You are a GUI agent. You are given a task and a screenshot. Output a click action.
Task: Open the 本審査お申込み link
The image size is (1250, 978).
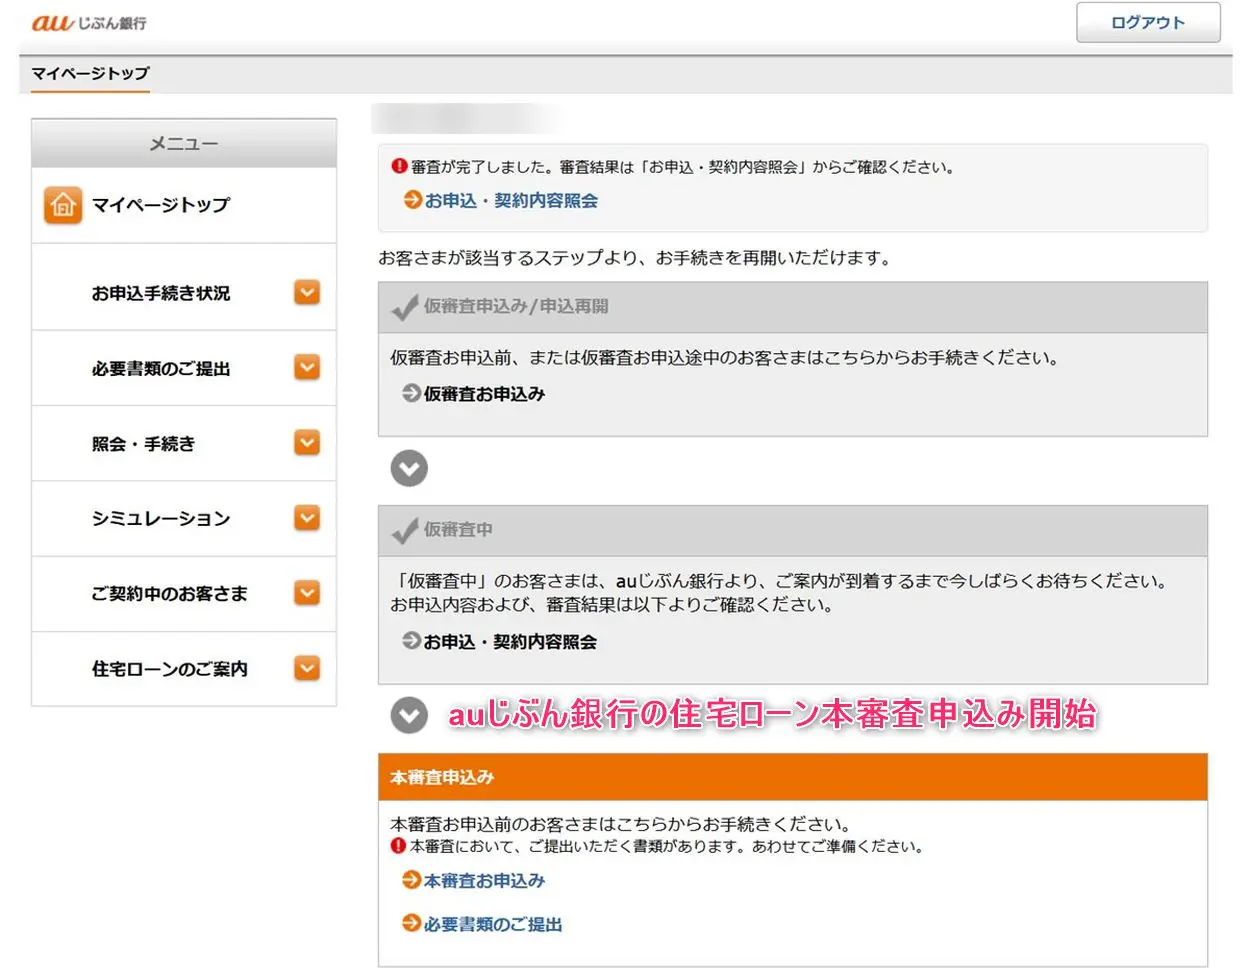pyautogui.click(x=484, y=880)
